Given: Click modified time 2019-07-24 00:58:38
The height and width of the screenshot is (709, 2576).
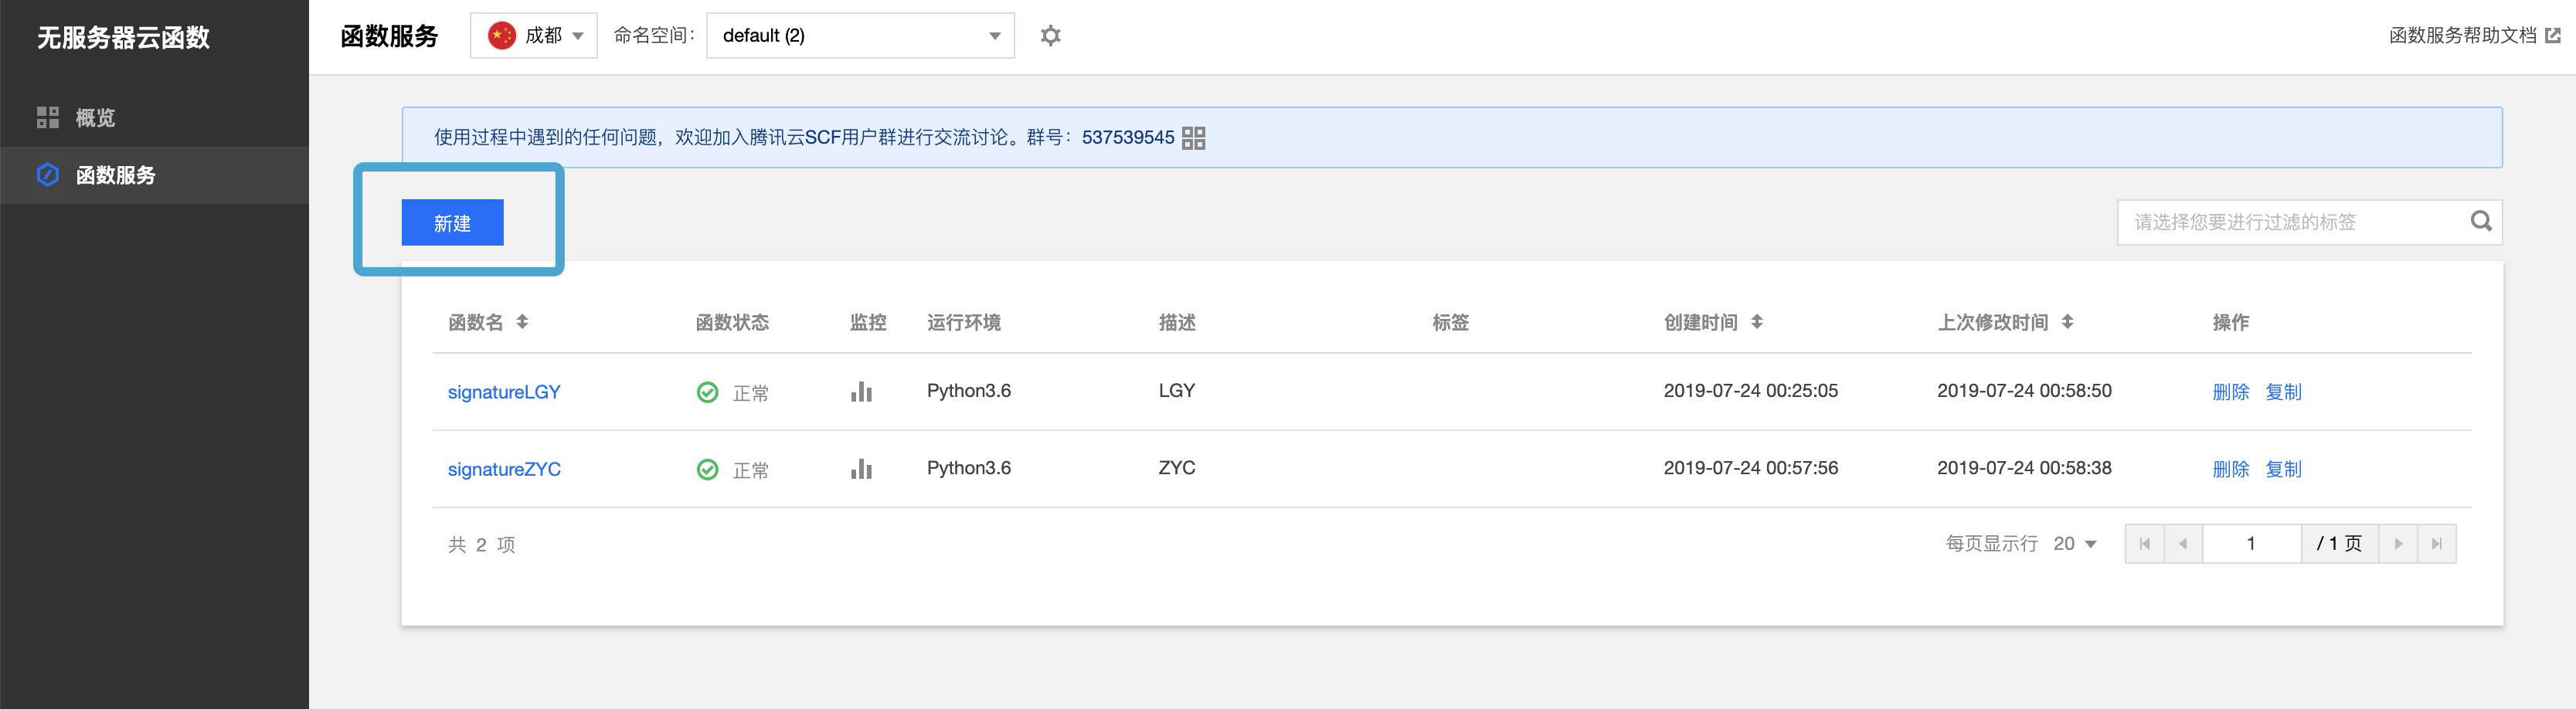Looking at the screenshot, I should click(x=2024, y=468).
